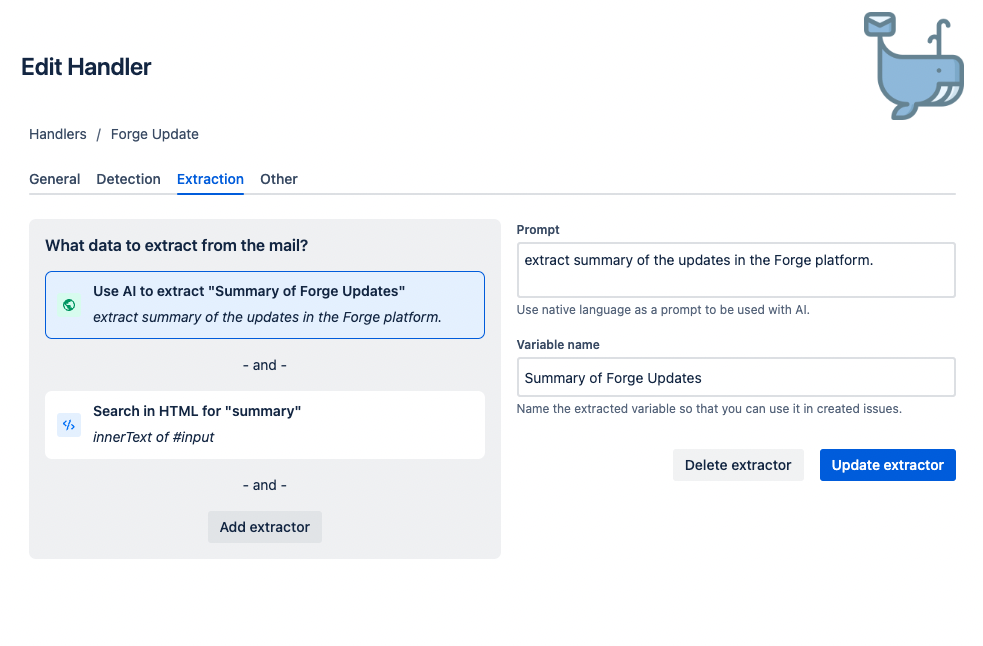Click into the Variable name field
This screenshot has height=646, width=983.
point(735,378)
